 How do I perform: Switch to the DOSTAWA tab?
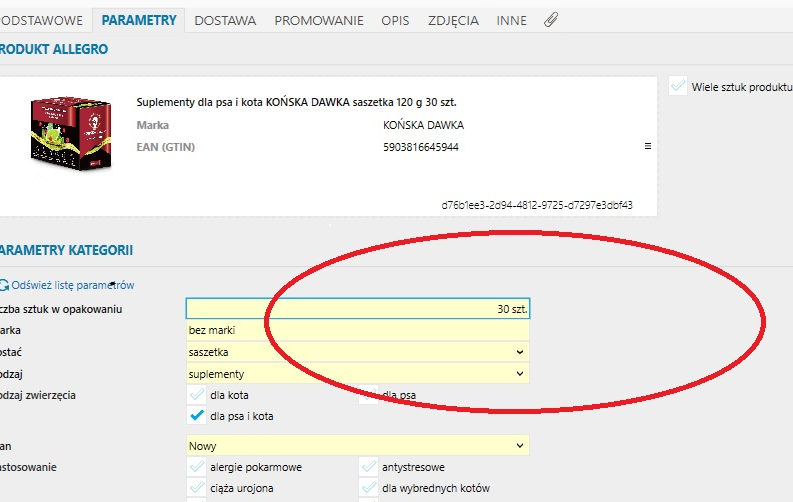tap(225, 20)
